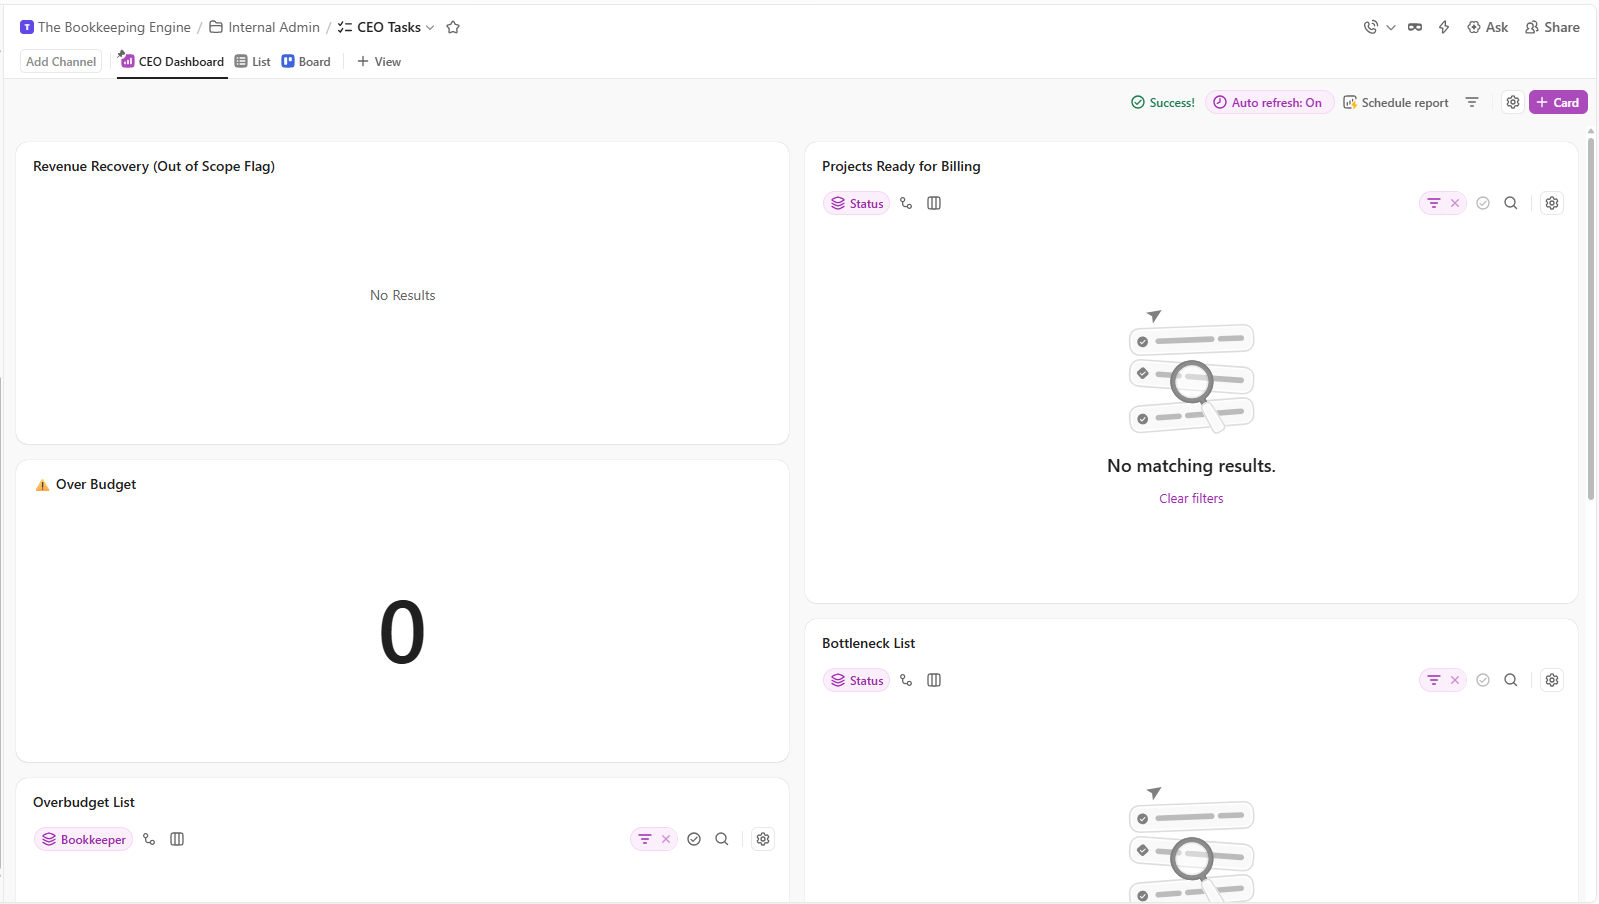Open Bookkeeper group-by in Overbudget List
The width and height of the screenshot is (1599, 904).
tap(83, 839)
